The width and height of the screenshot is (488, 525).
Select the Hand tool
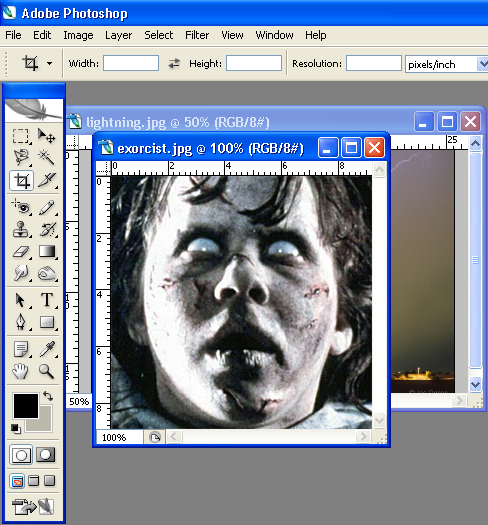pyautogui.click(x=21, y=371)
